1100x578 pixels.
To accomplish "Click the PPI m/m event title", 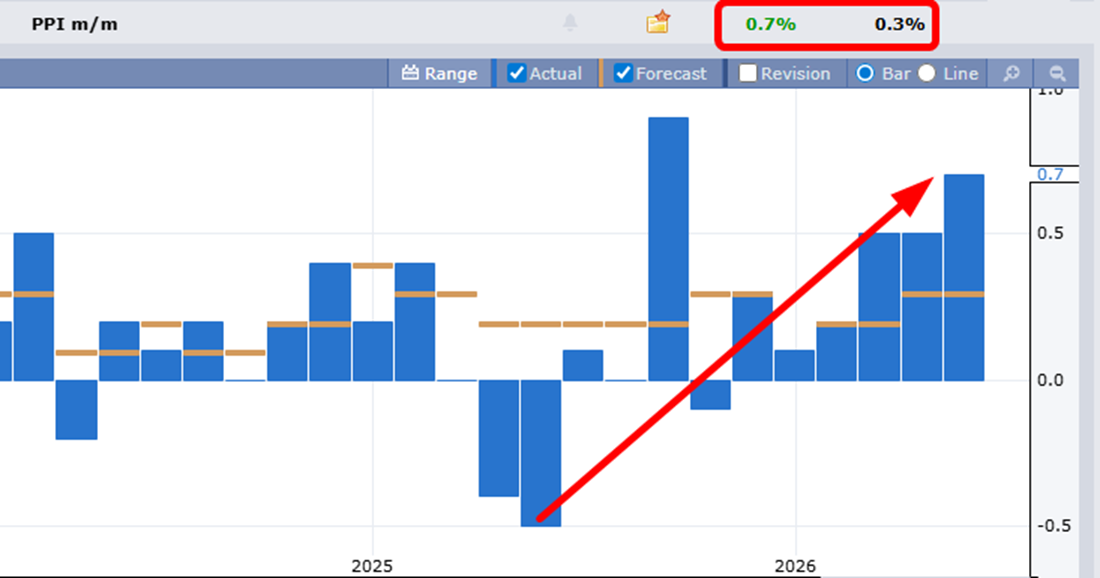I will (74, 24).
